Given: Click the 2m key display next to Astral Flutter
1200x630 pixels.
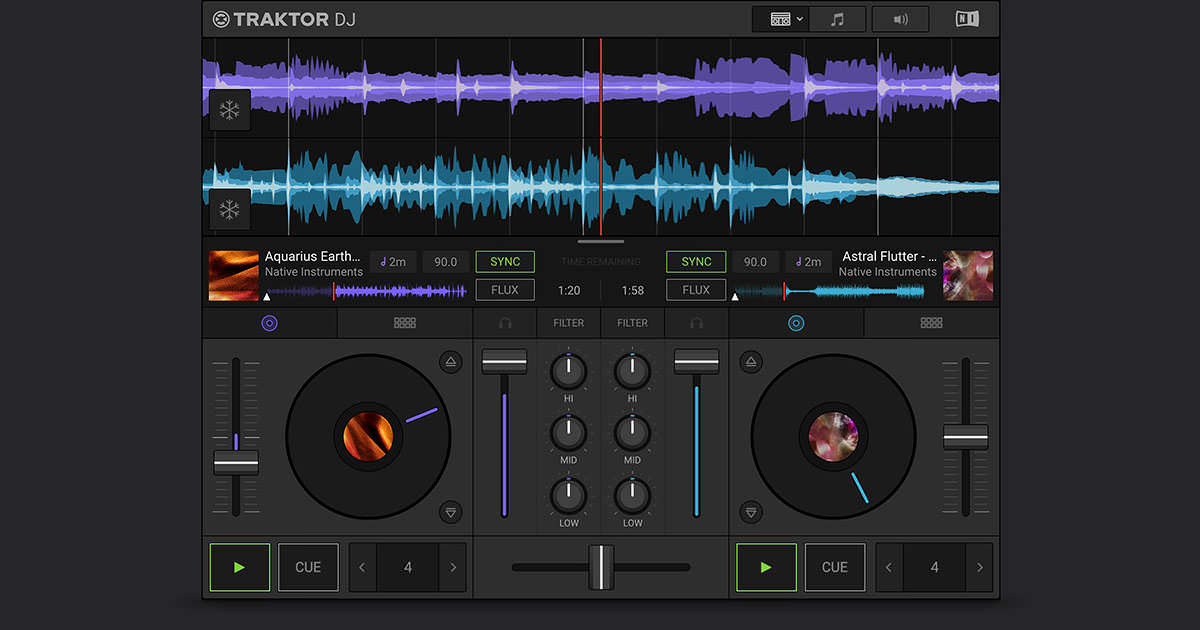Looking at the screenshot, I should 809,262.
